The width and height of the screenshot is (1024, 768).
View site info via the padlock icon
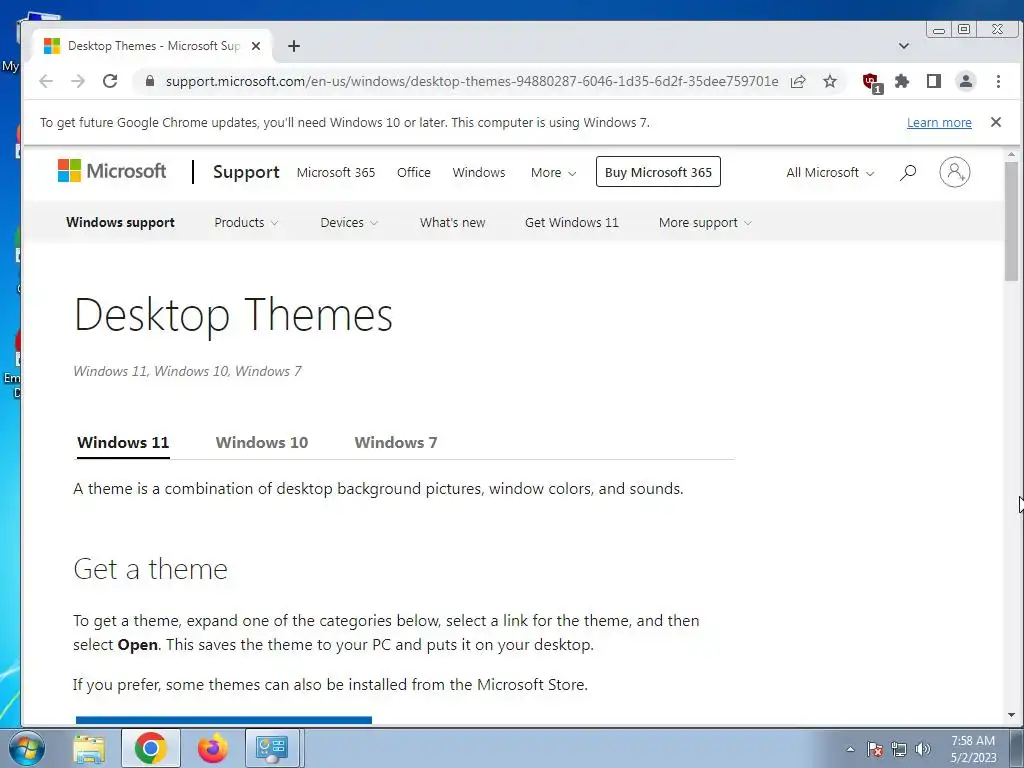[x=150, y=81]
